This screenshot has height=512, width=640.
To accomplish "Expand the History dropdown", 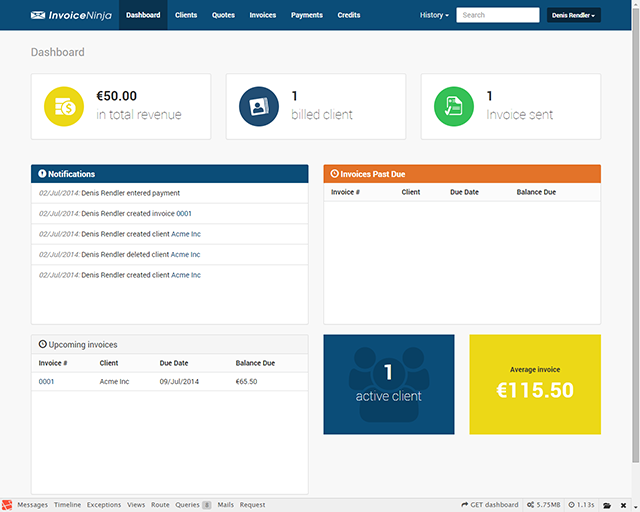I will [434, 16].
